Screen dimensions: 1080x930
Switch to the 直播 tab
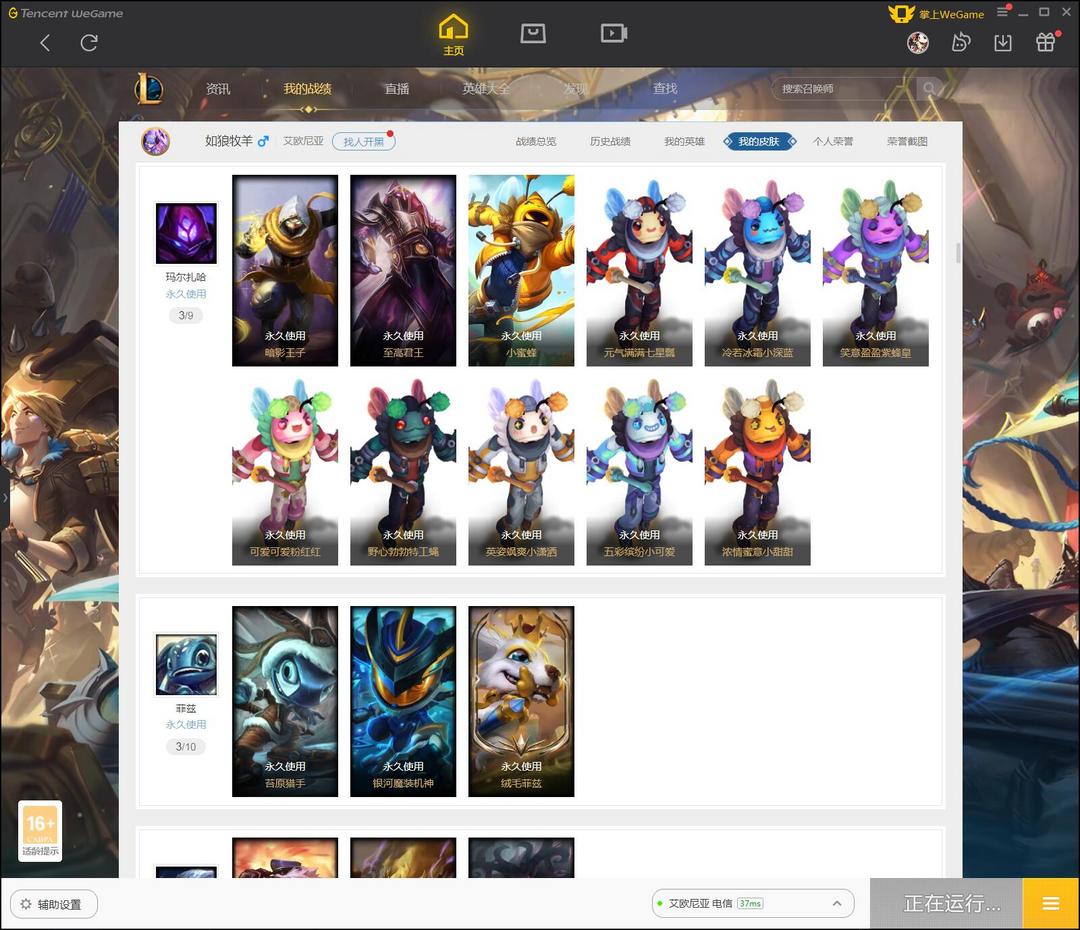397,89
